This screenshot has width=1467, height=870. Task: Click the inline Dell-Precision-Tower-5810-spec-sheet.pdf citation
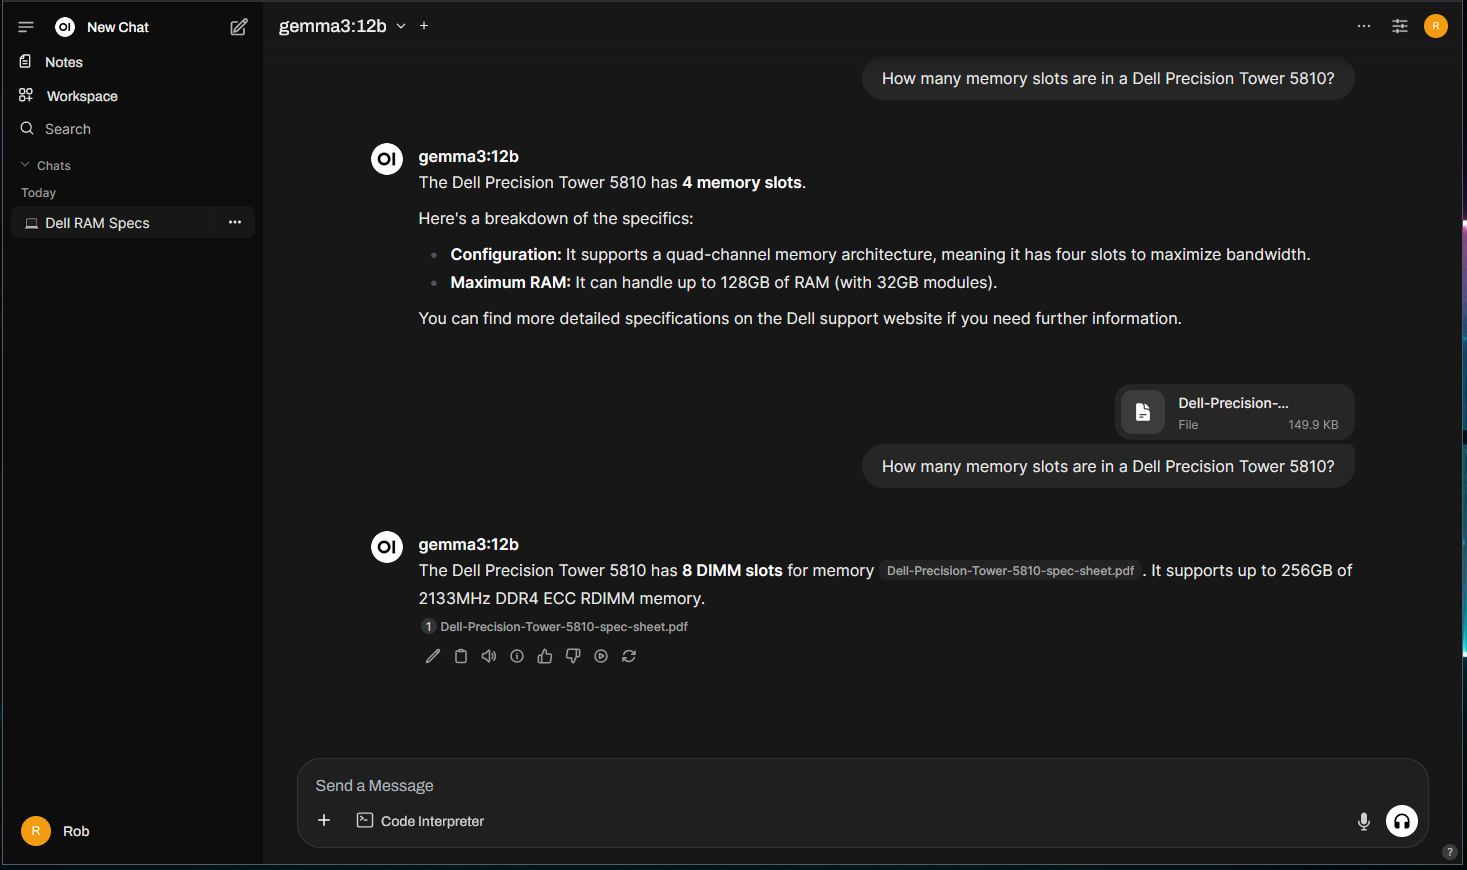1010,571
